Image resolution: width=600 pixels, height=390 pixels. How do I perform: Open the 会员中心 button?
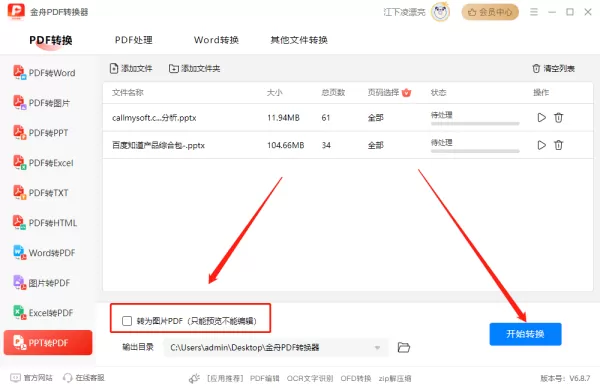490,12
